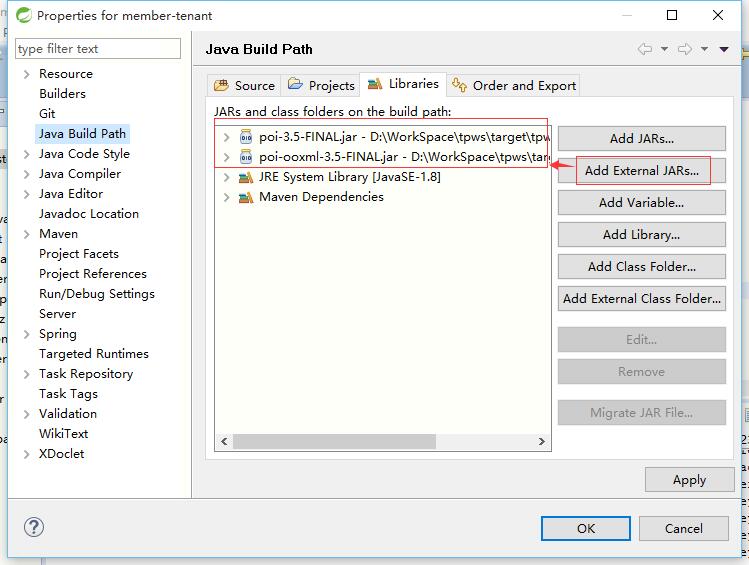Expand the XDoclet category
Viewport: 749px width, 565px height.
coord(27,454)
